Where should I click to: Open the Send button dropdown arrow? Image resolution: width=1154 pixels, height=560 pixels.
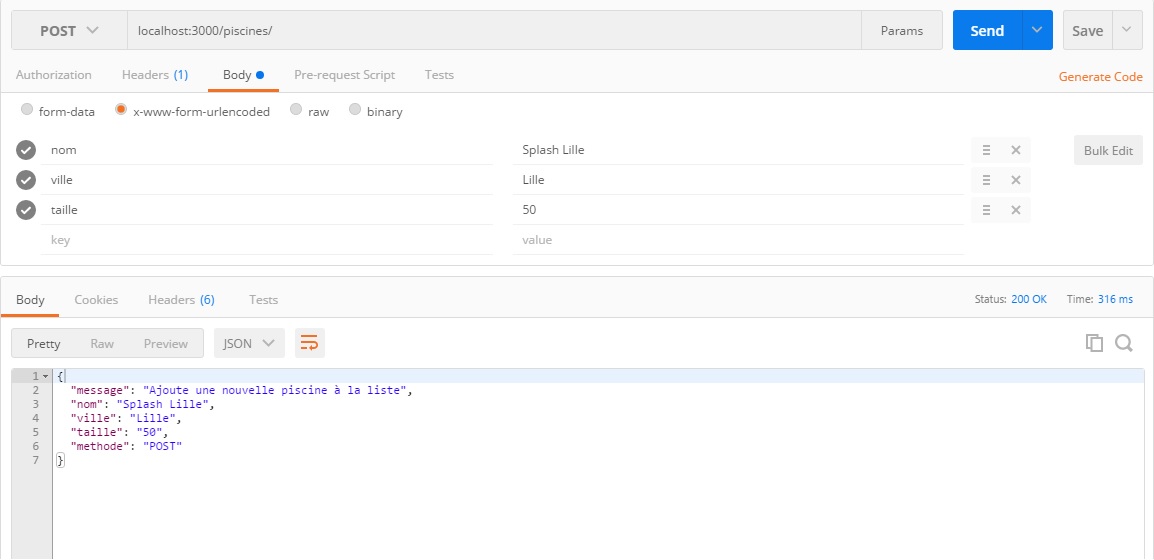click(1037, 30)
